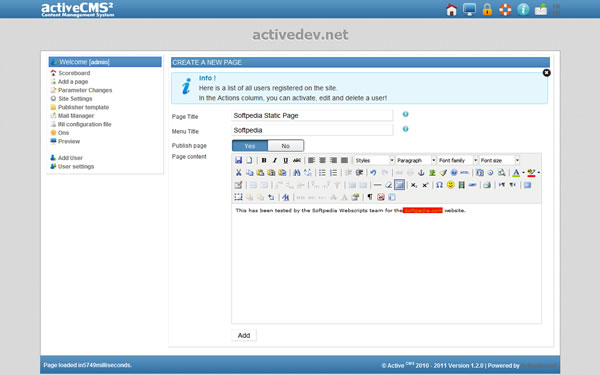This screenshot has height=375, width=600.
Task: Open Publisher template in sidebar
Action: (x=83, y=107)
